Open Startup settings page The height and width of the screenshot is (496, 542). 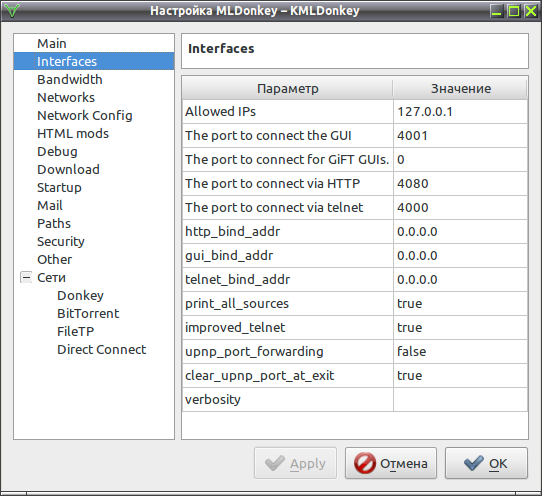coord(59,187)
